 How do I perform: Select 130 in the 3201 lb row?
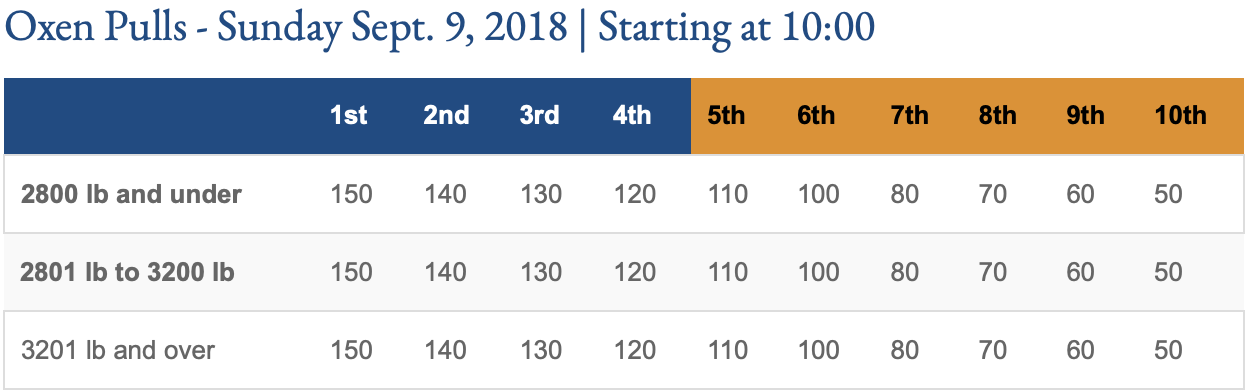click(540, 350)
